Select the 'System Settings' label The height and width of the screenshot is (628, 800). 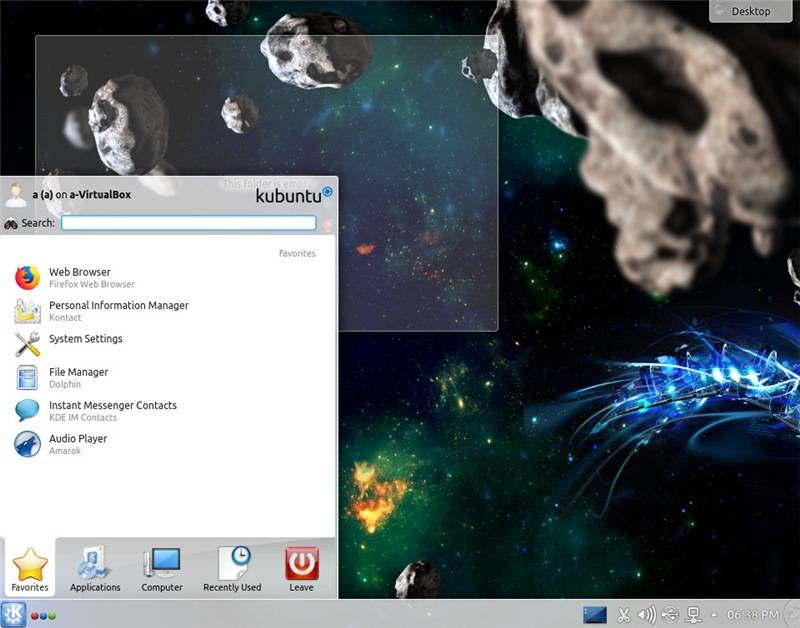coord(86,339)
